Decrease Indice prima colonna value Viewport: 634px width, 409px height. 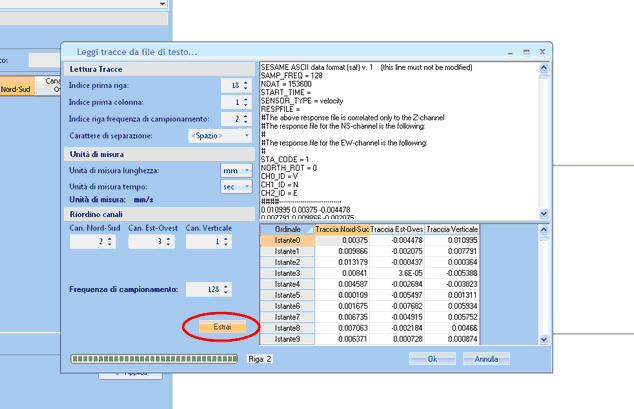click(x=245, y=105)
